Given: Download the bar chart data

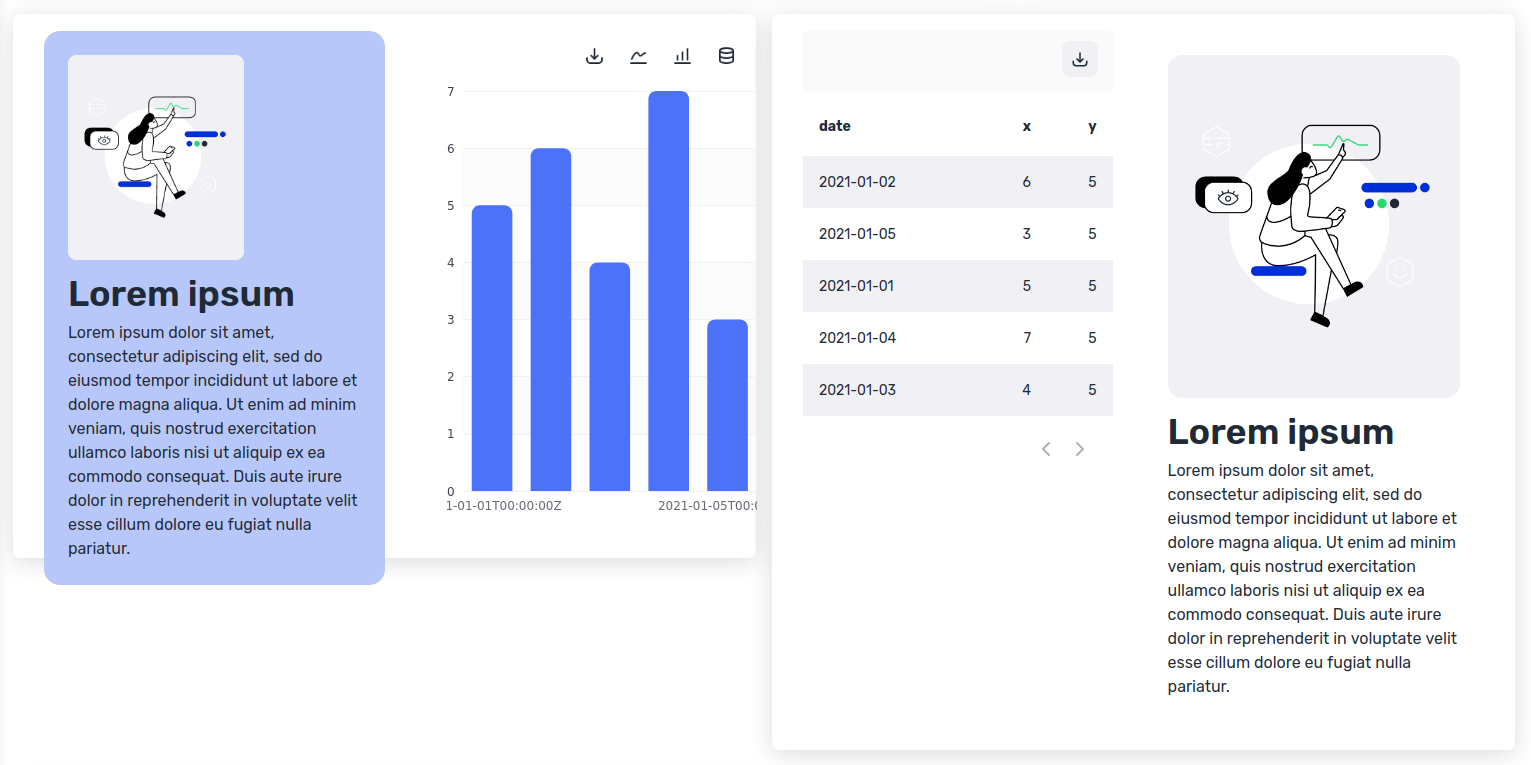Looking at the screenshot, I should pyautogui.click(x=594, y=56).
